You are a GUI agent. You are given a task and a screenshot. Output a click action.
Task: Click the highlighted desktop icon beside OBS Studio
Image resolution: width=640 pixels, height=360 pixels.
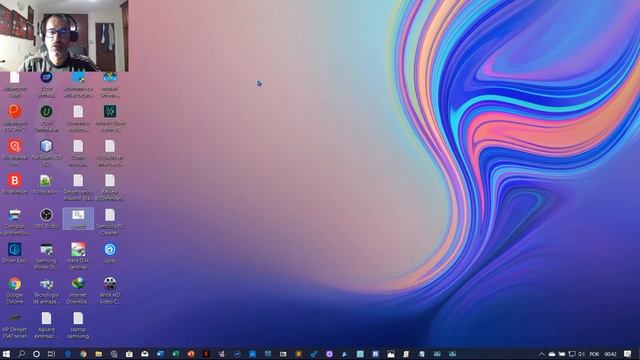click(x=78, y=218)
